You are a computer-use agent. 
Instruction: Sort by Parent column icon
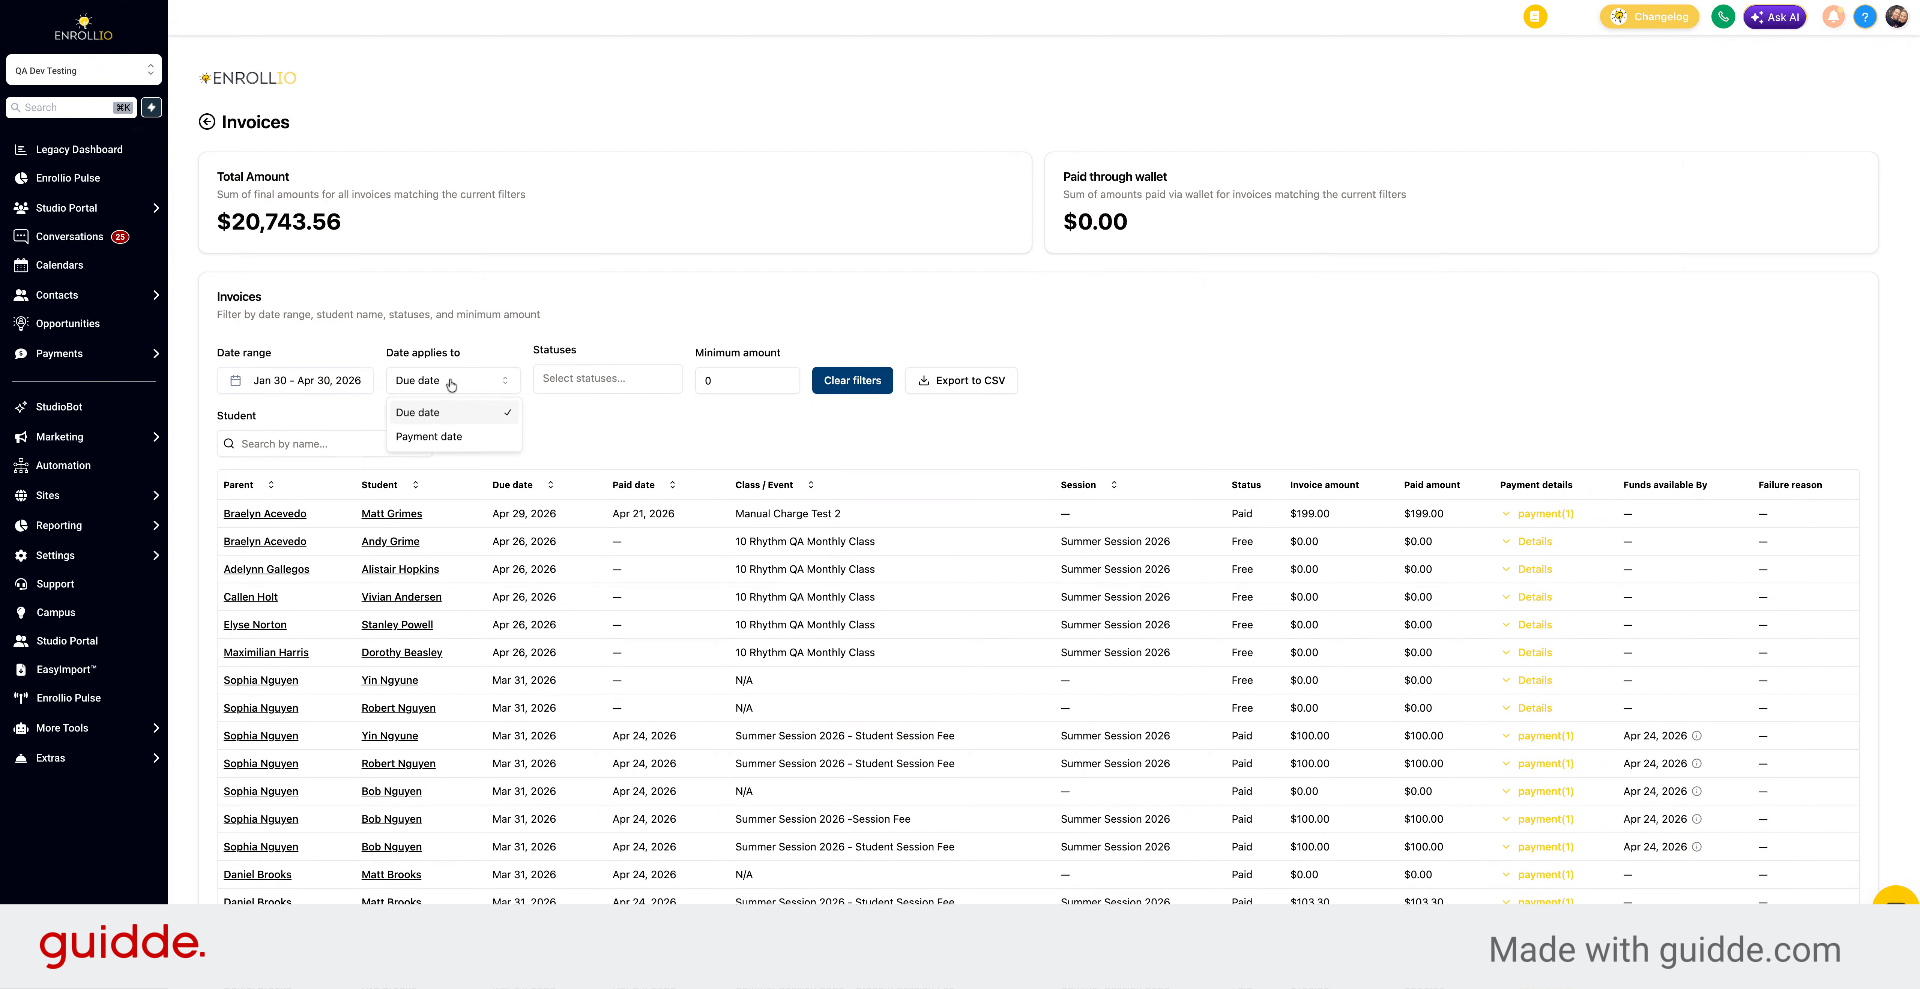tap(271, 485)
